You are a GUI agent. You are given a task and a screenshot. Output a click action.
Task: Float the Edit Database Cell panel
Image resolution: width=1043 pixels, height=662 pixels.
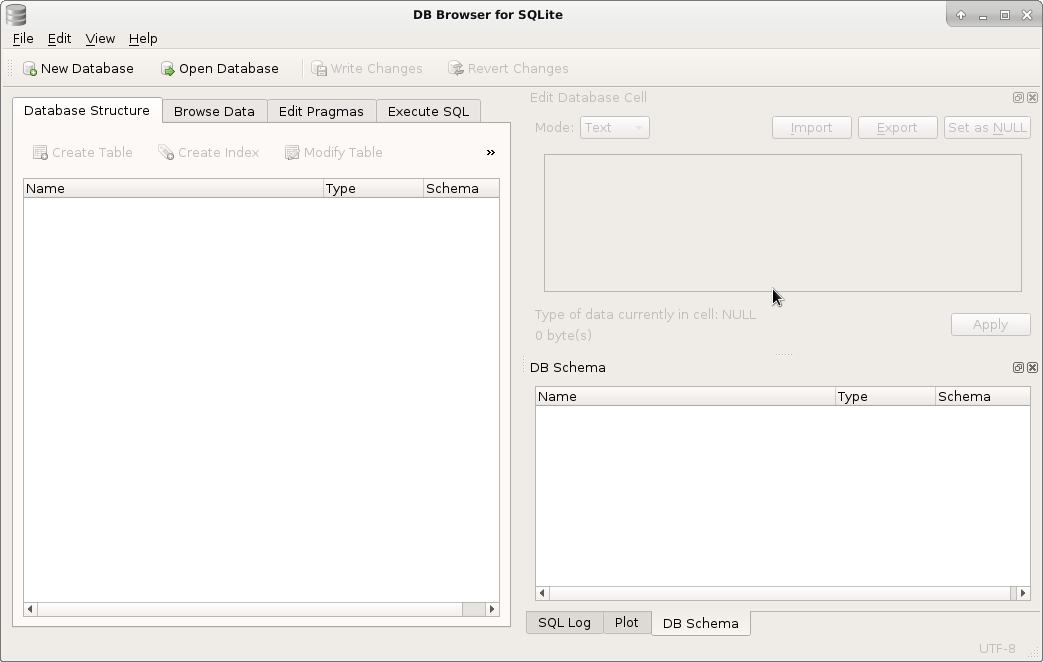[1018, 98]
